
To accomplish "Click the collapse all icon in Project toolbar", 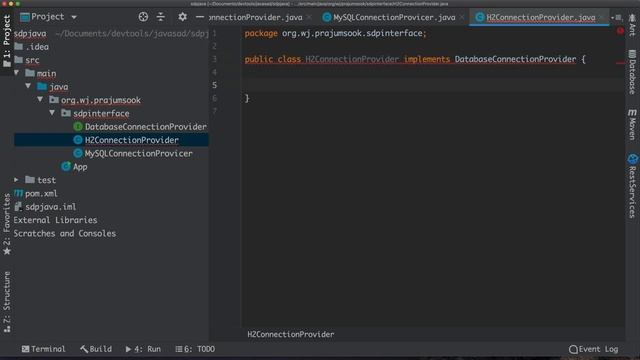I will tap(161, 17).
